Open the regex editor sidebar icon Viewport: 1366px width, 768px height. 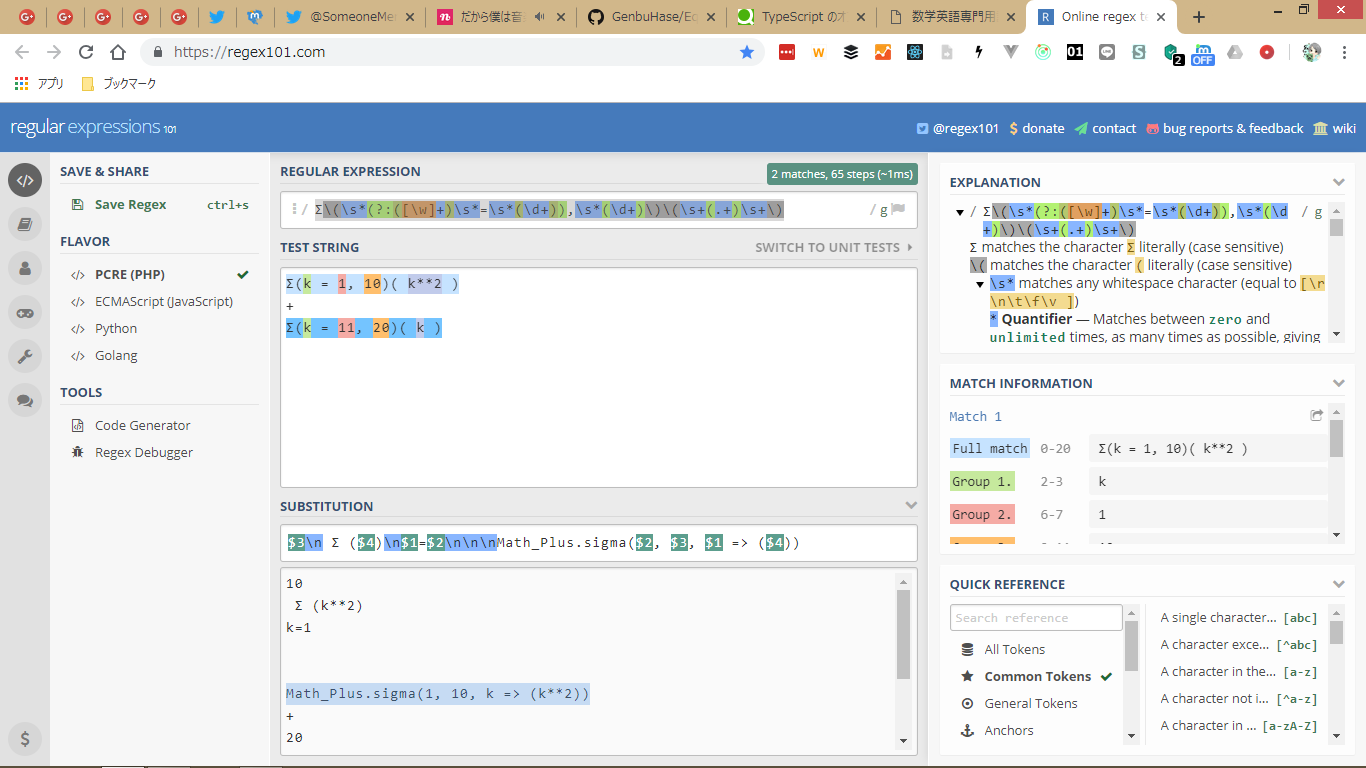click(25, 180)
